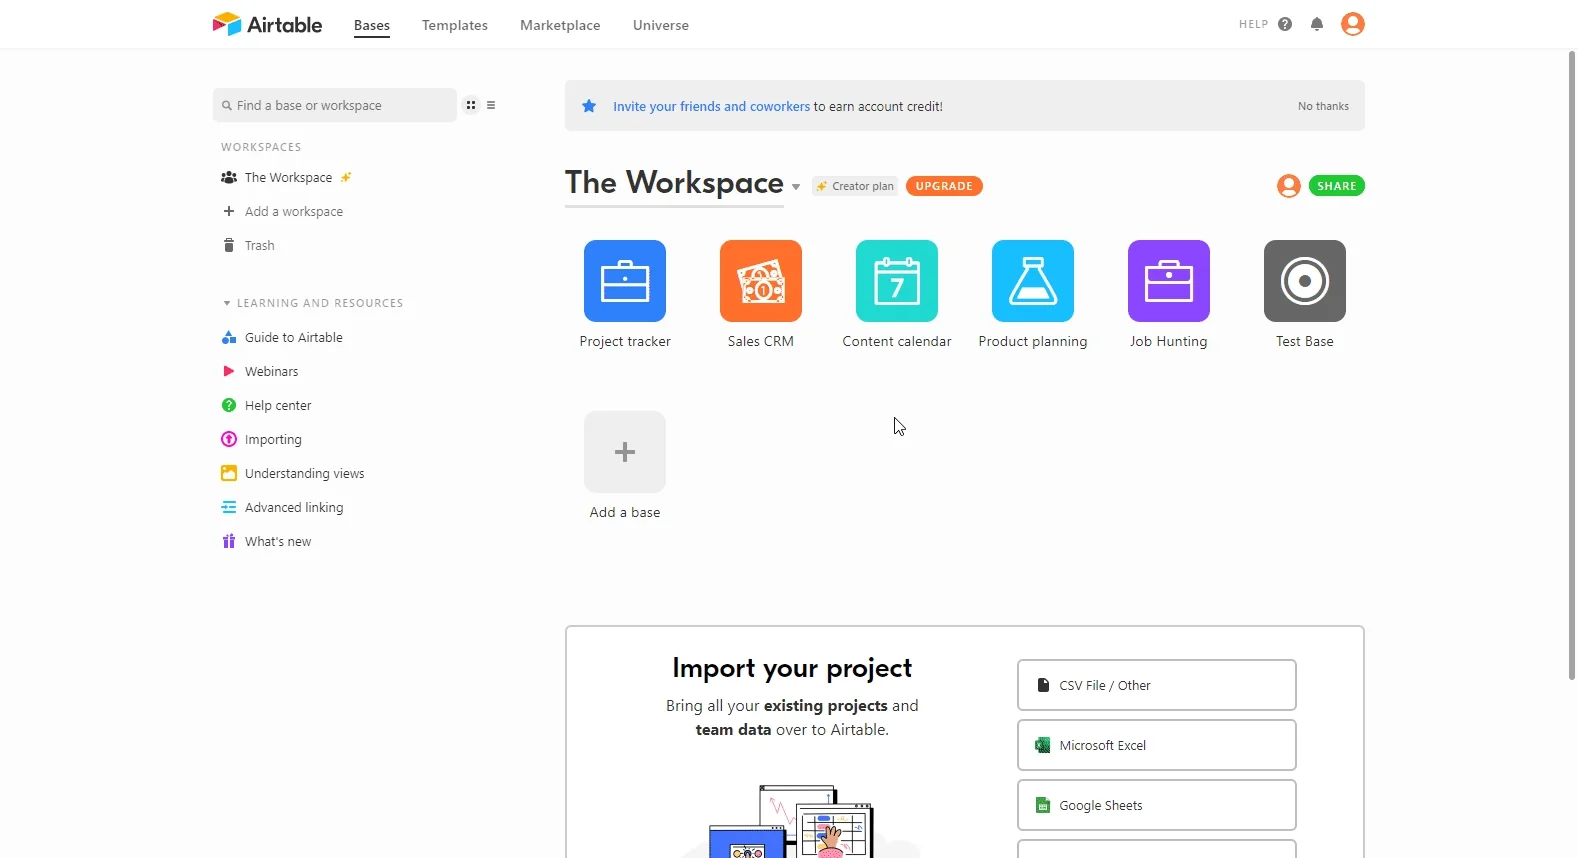Click the Webinars play icon
The height and width of the screenshot is (858, 1578).
pos(229,371)
